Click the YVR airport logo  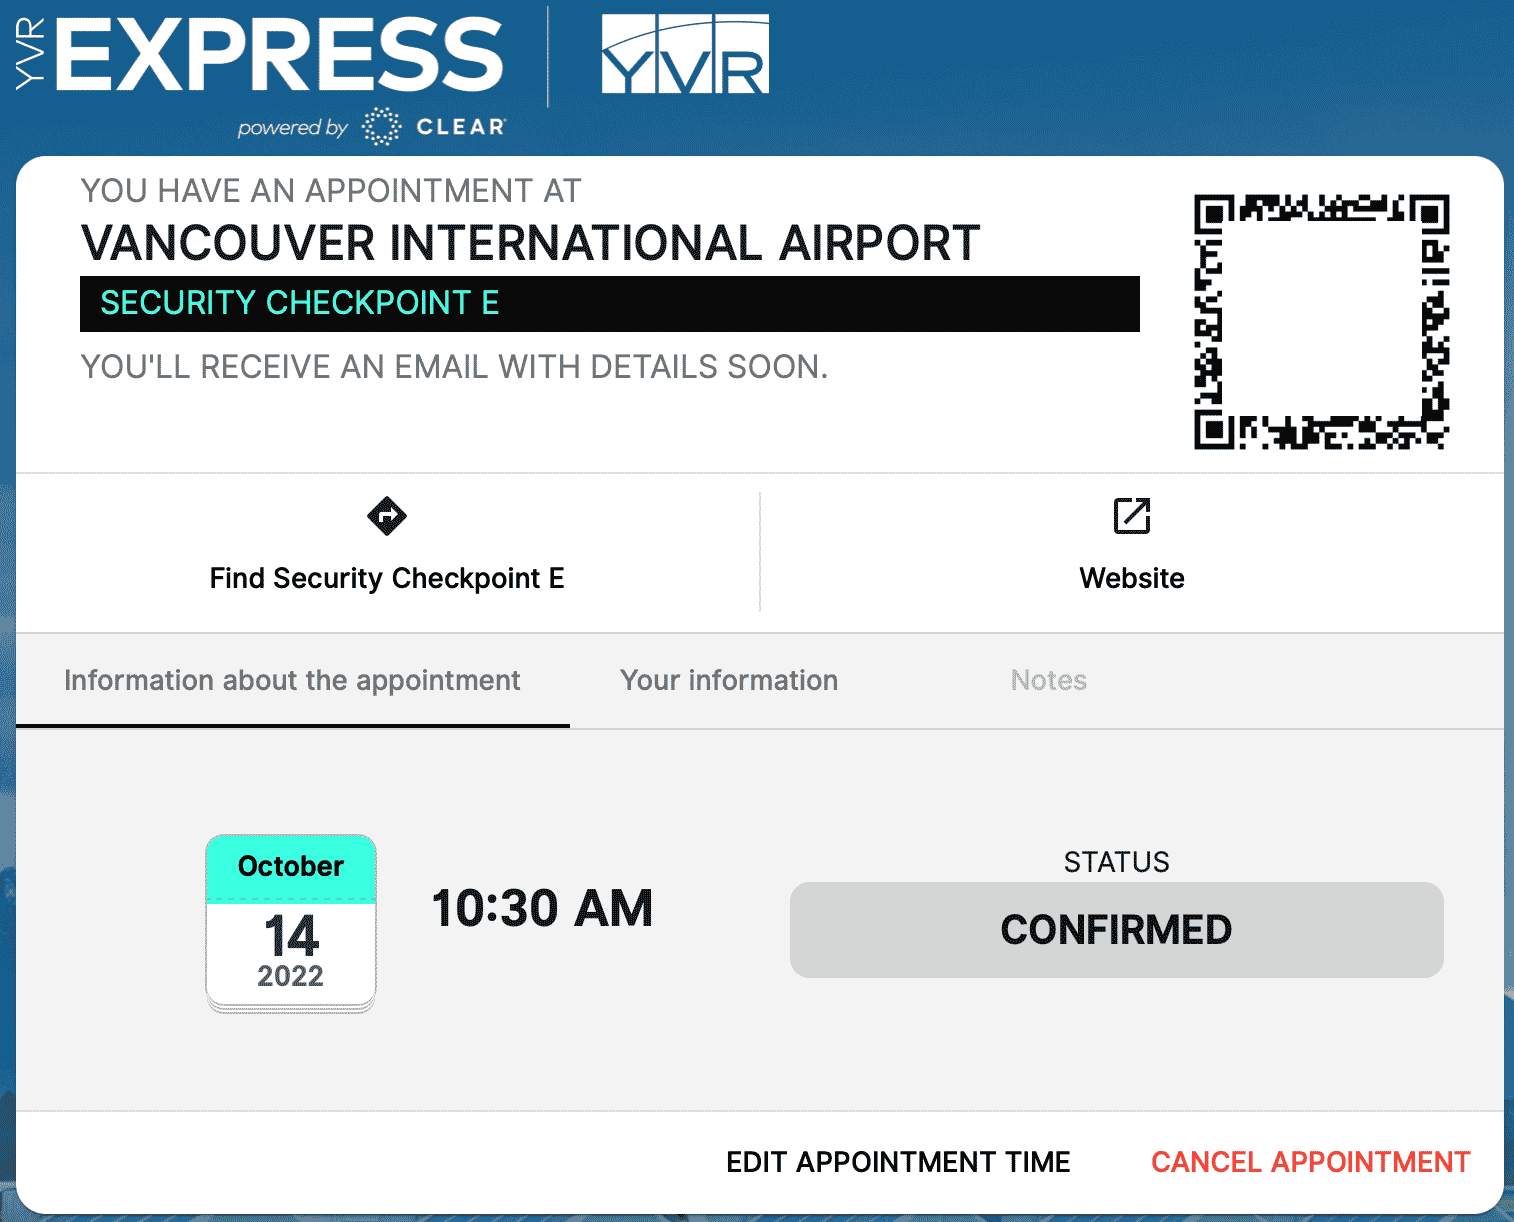pos(685,55)
